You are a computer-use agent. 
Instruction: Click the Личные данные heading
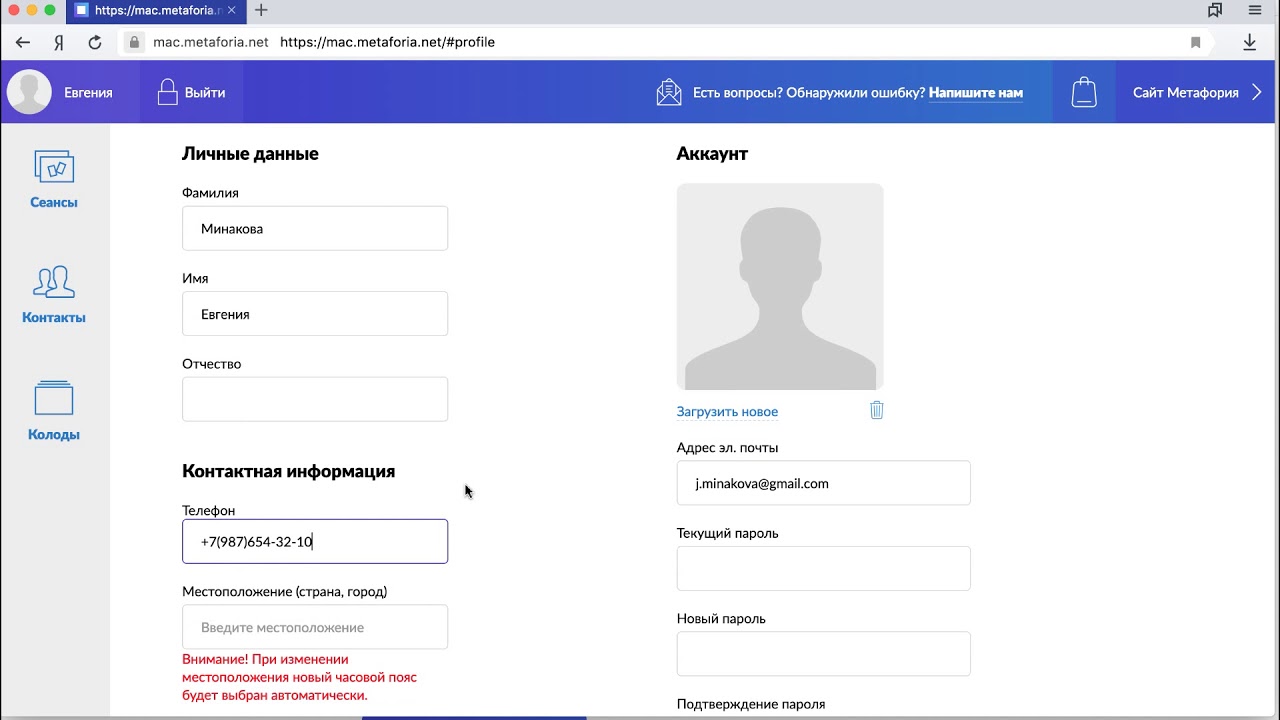pos(250,154)
